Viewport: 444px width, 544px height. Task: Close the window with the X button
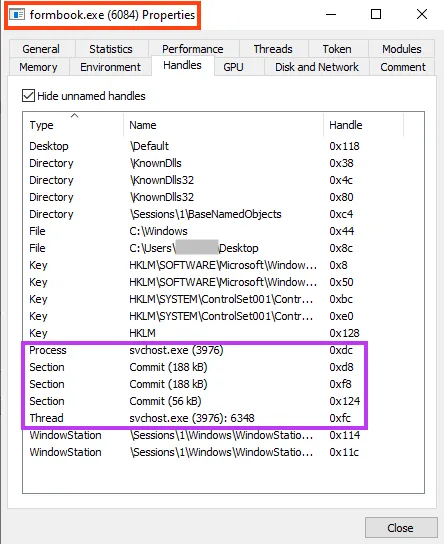coord(422,15)
